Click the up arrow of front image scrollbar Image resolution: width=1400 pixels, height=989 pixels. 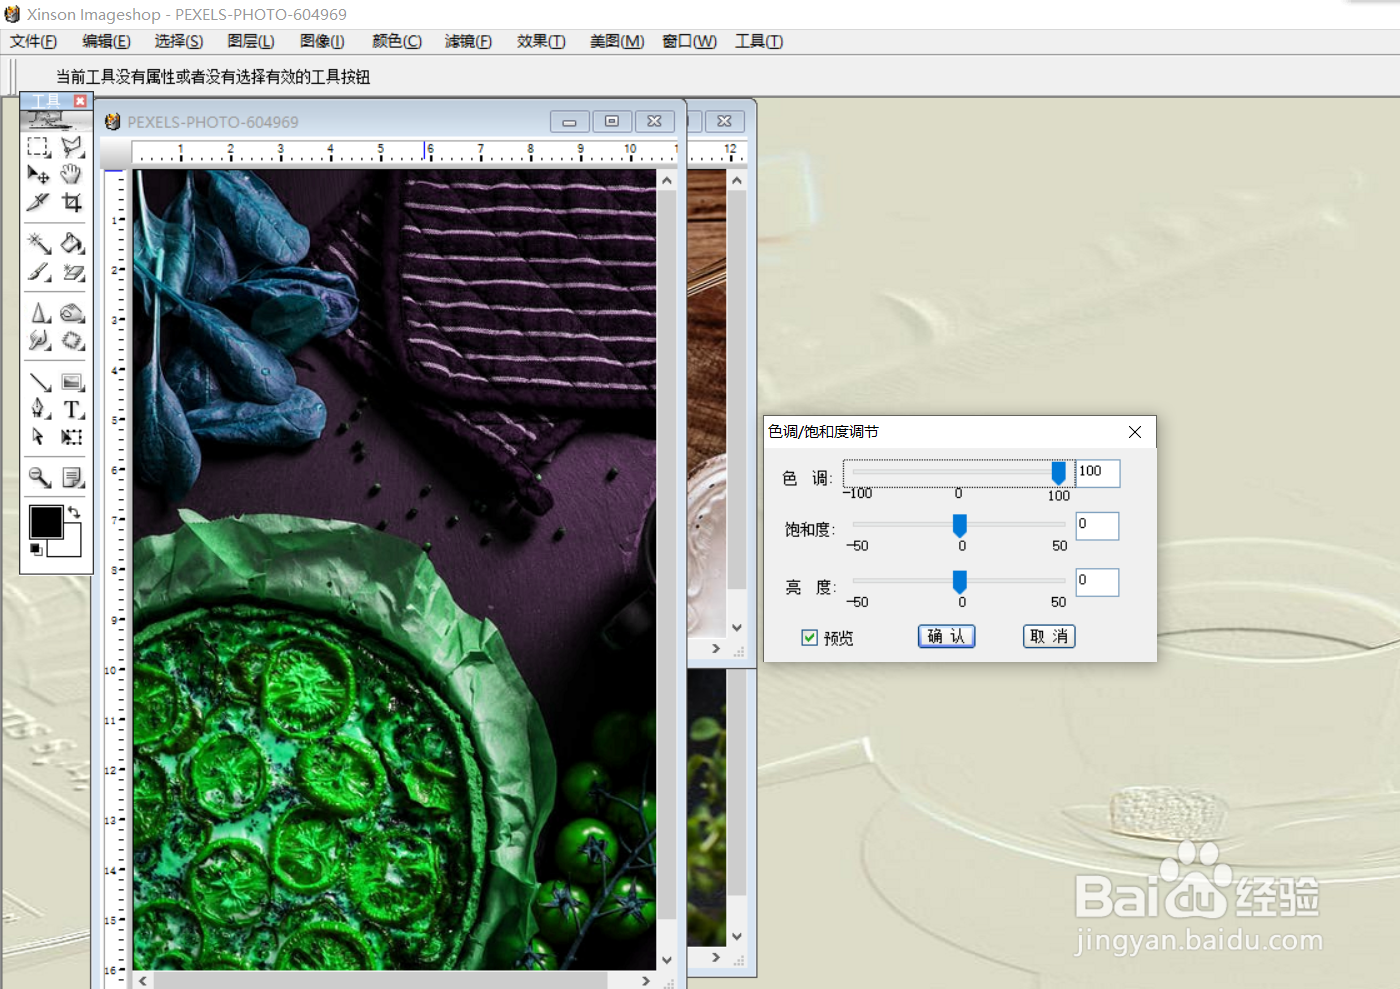point(667,181)
